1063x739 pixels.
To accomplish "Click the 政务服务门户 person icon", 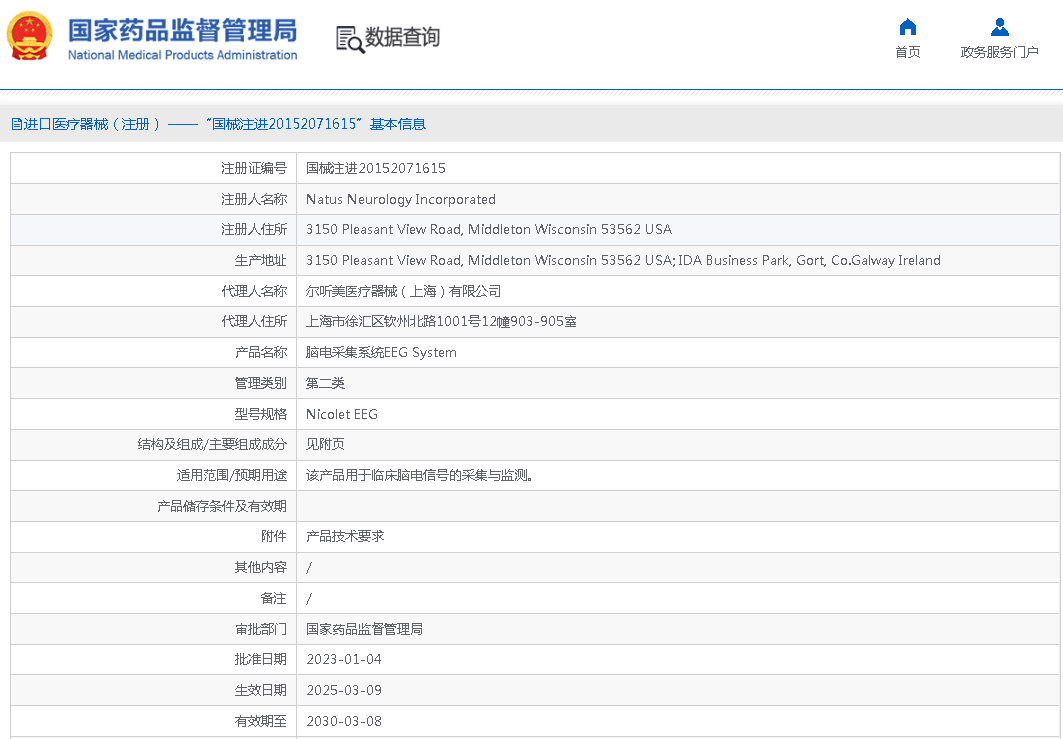I will pyautogui.click(x=999, y=27).
